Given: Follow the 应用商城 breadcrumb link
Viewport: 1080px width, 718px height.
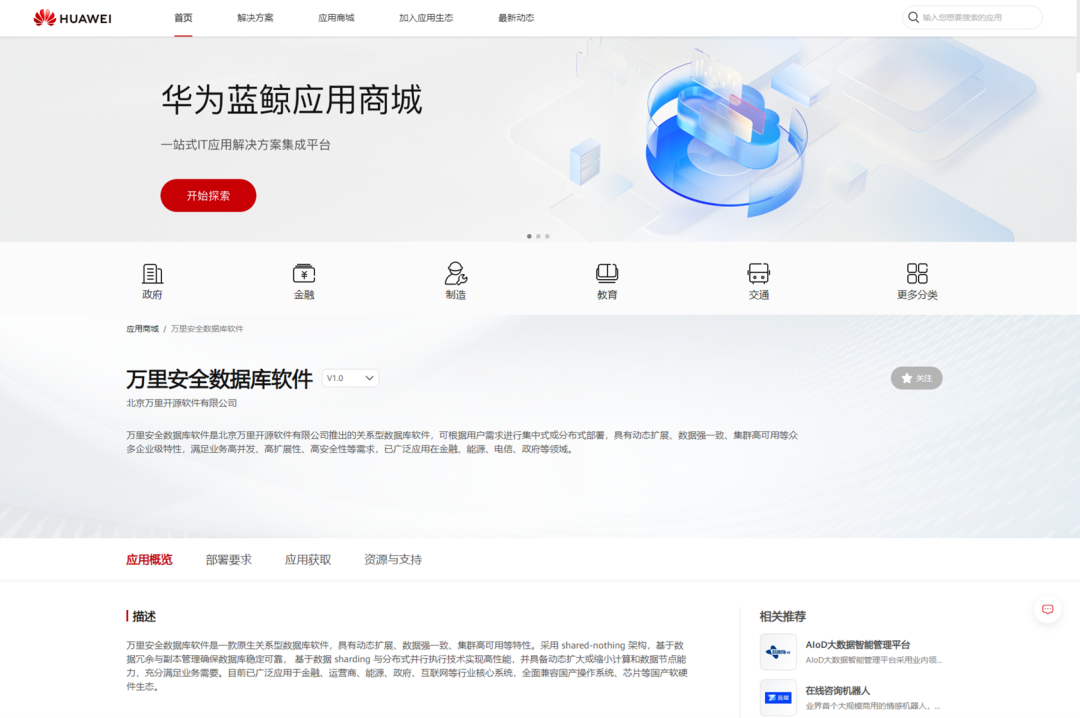Looking at the screenshot, I should click(142, 329).
